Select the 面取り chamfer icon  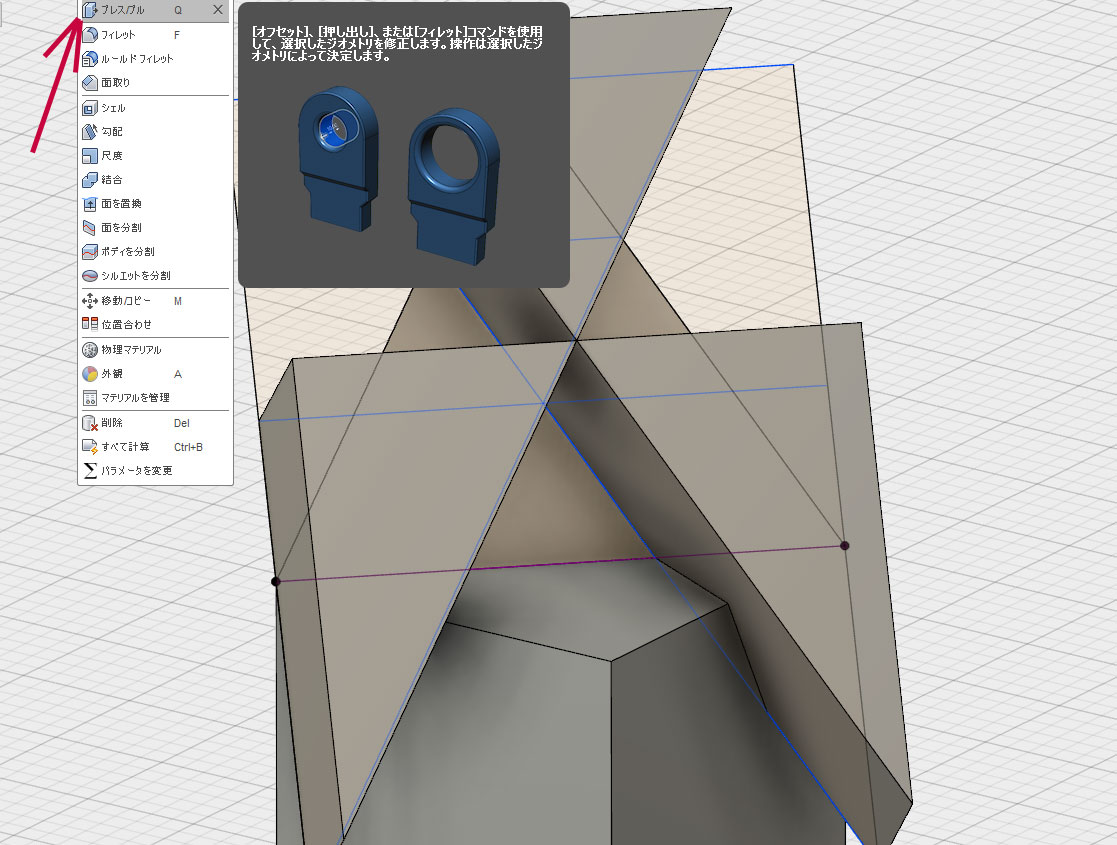tap(90, 82)
